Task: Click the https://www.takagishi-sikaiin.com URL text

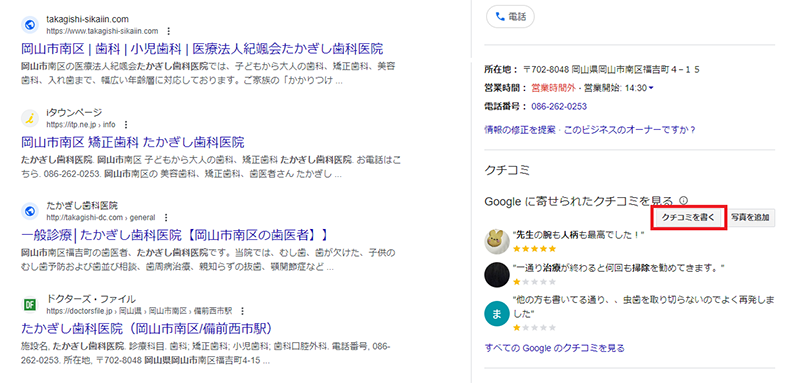Action: point(102,31)
